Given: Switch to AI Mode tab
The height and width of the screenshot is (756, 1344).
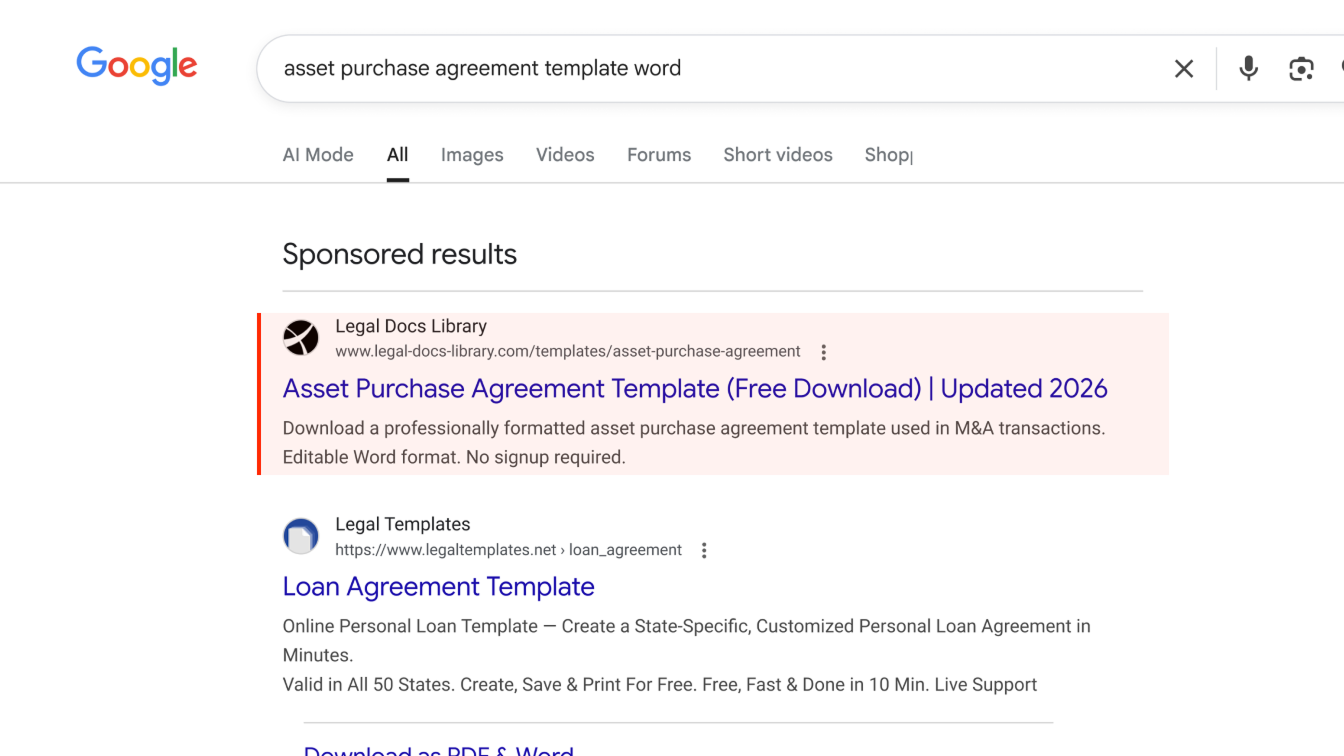Looking at the screenshot, I should [x=318, y=155].
